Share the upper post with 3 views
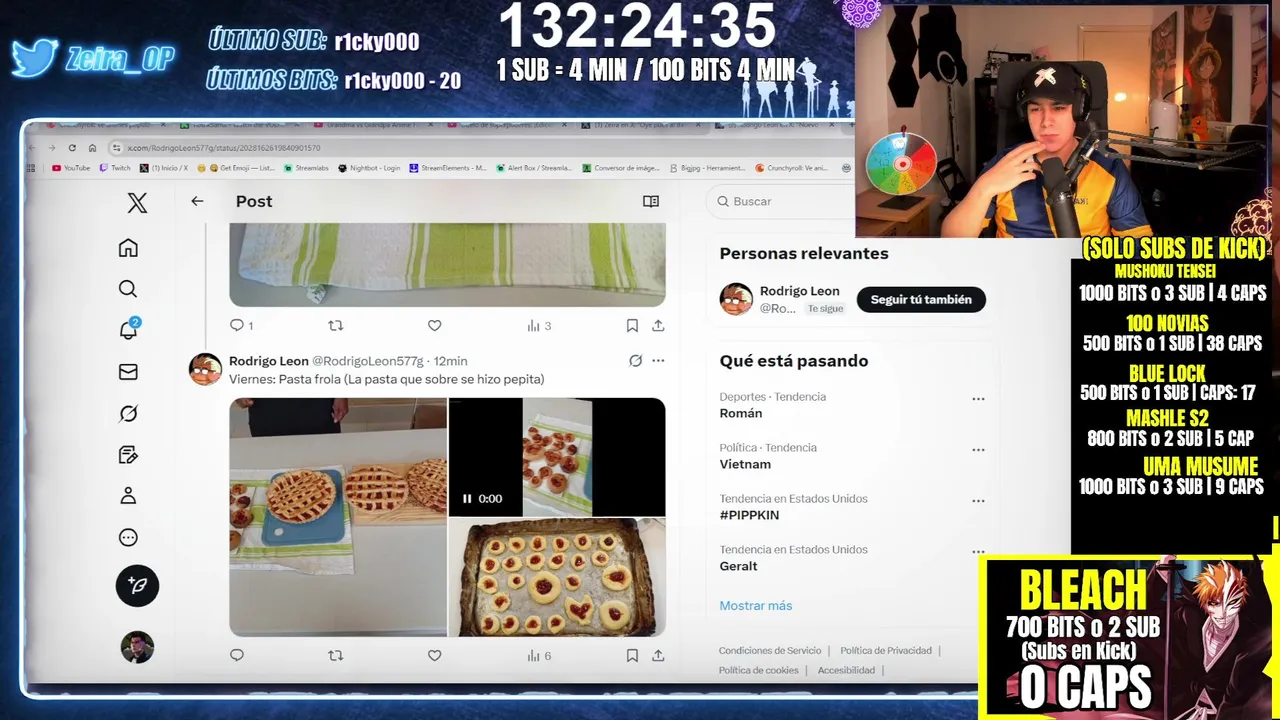Viewport: 1280px width, 720px height. pyautogui.click(x=658, y=325)
